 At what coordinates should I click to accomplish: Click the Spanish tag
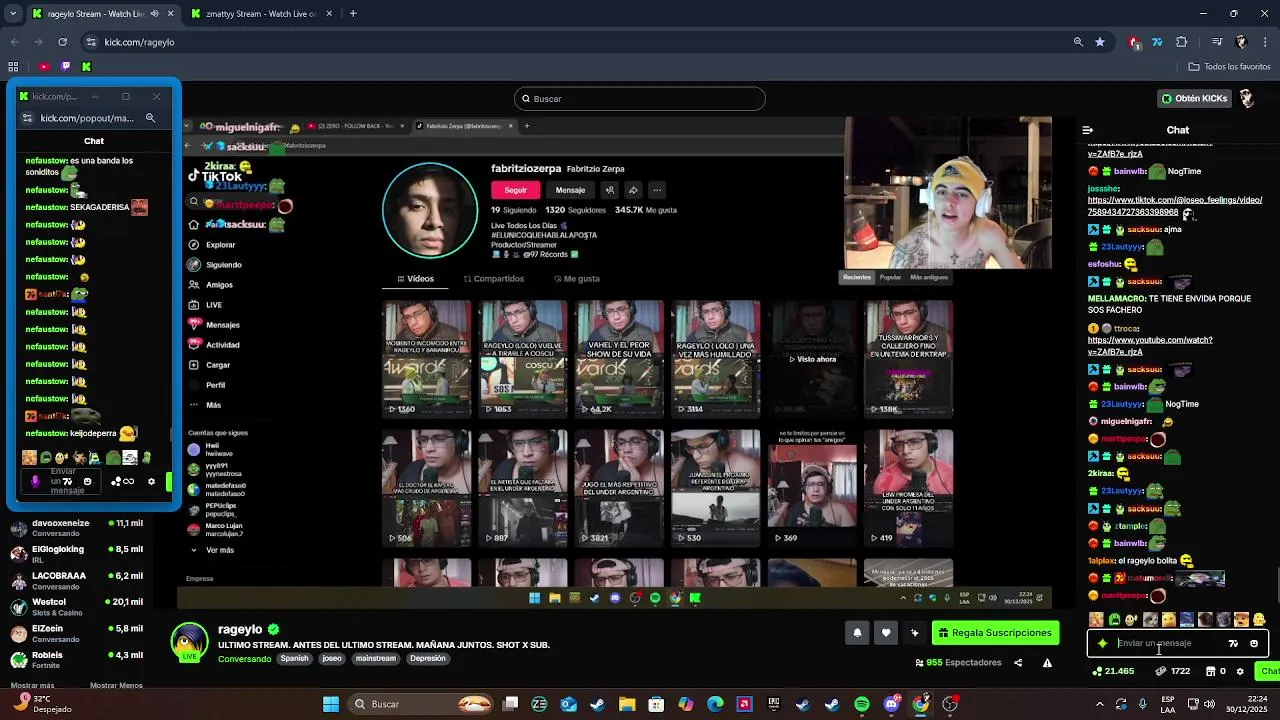click(295, 658)
